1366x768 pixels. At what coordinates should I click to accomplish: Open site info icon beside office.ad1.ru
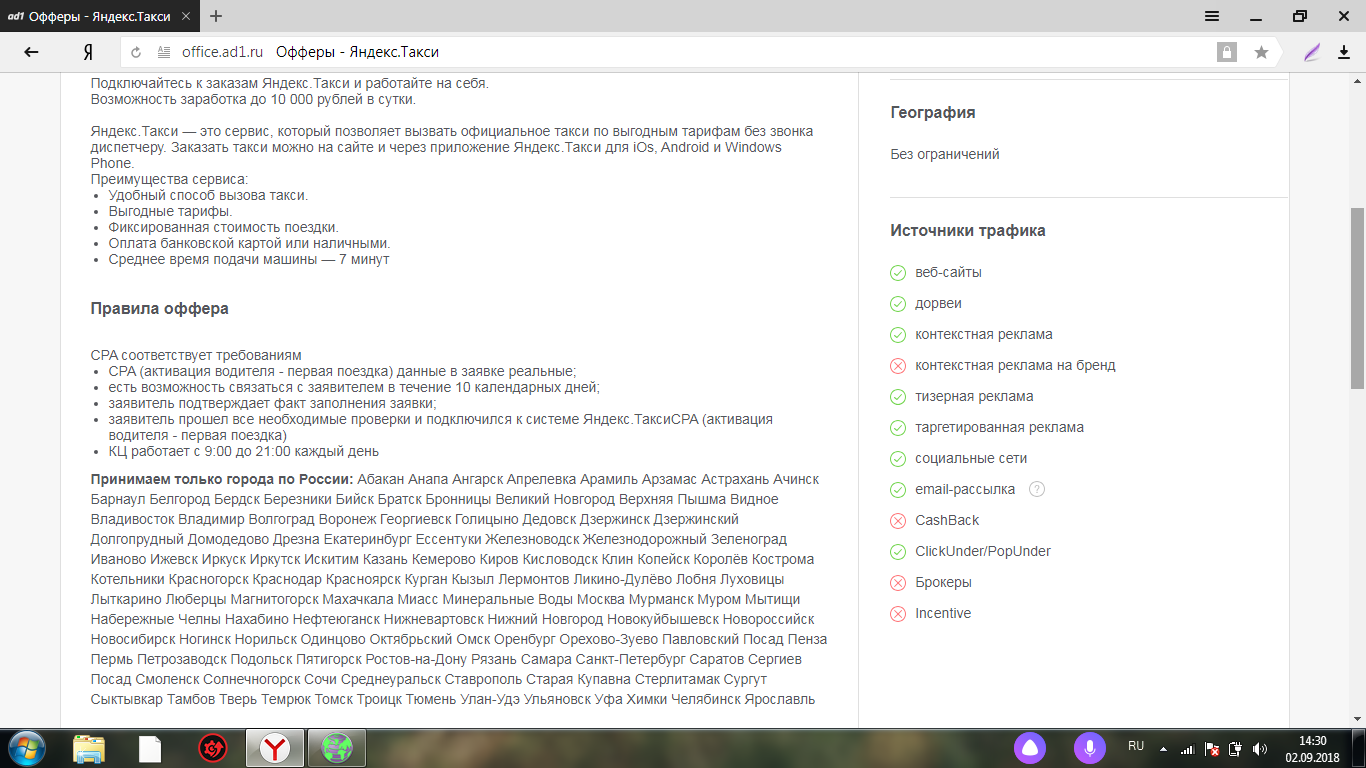coord(164,52)
